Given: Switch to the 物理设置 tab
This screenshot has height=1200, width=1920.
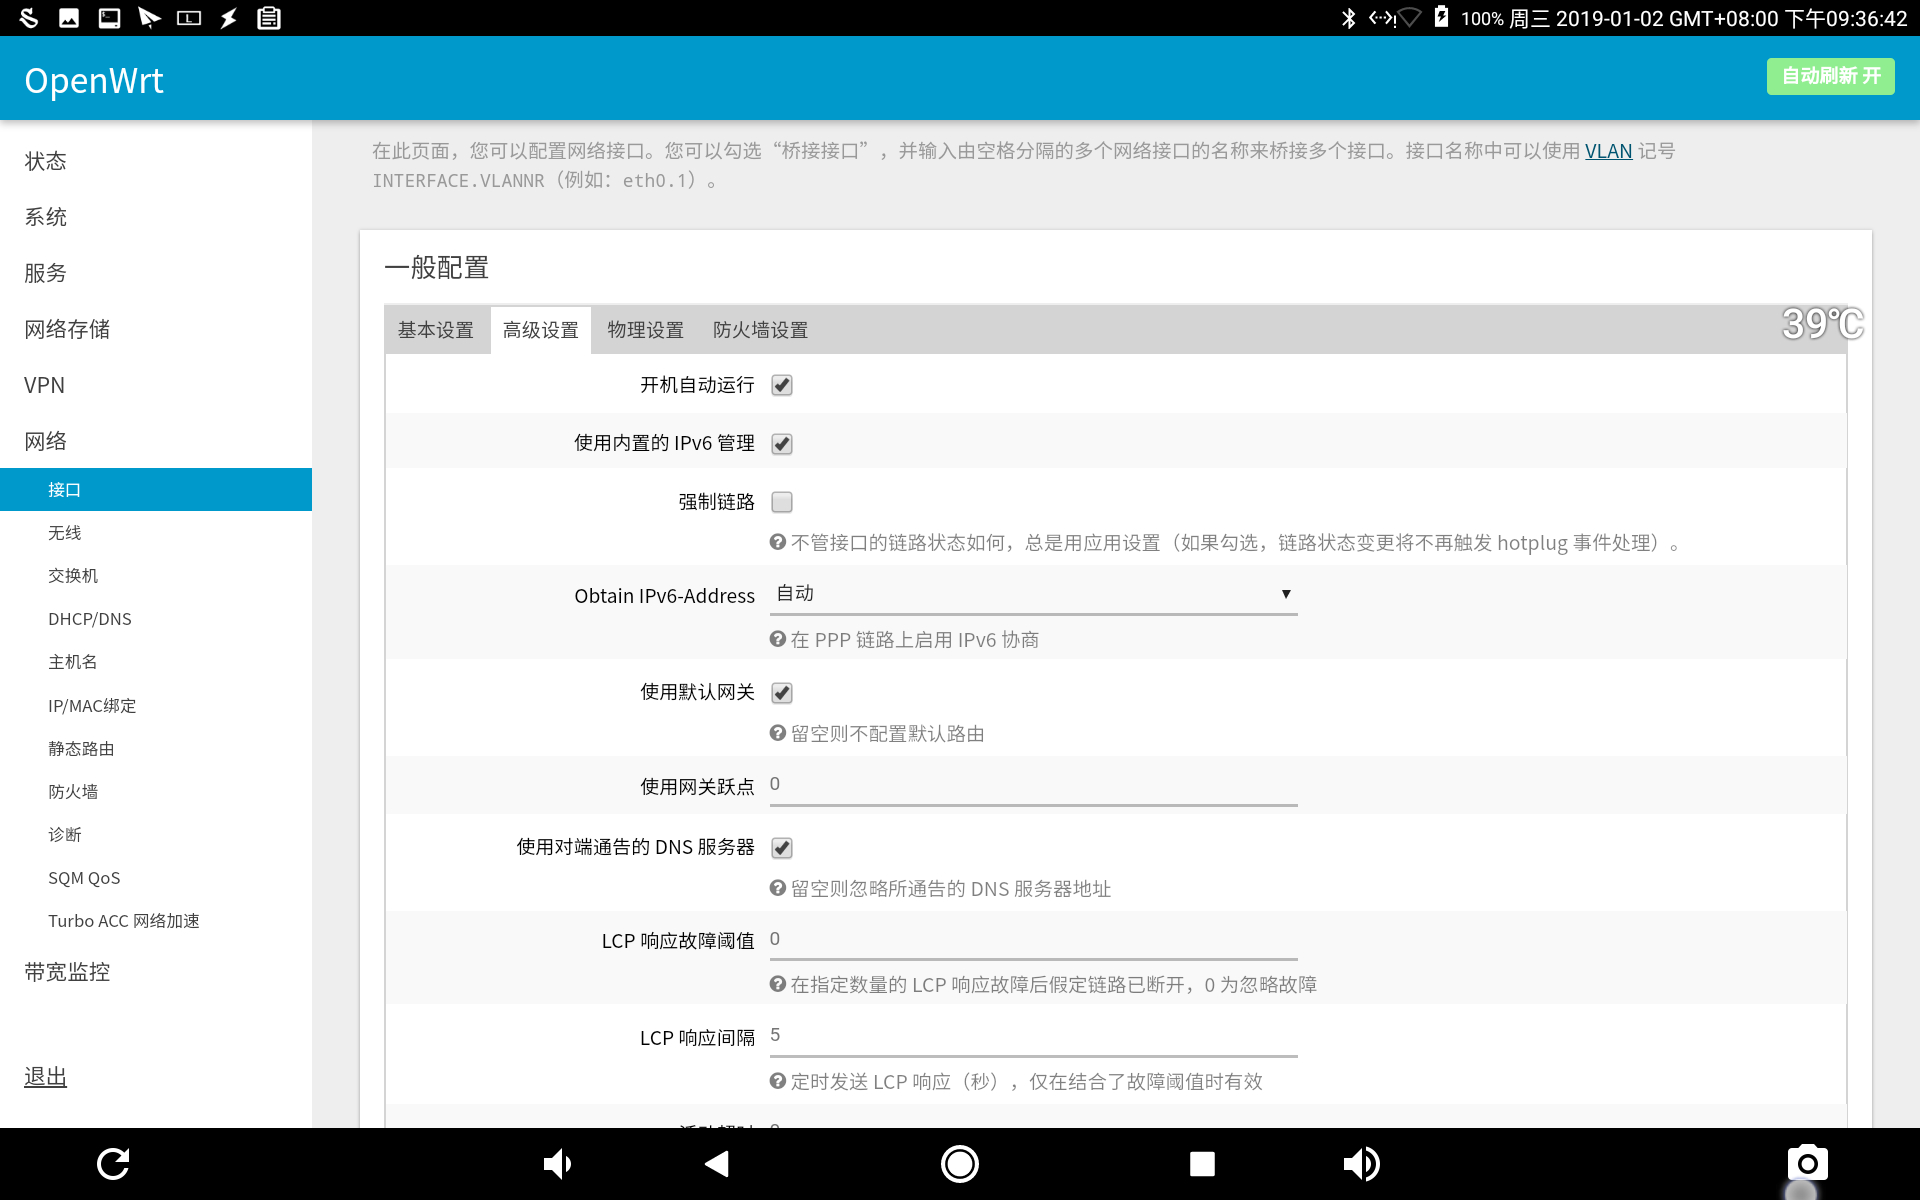Looking at the screenshot, I should [645, 330].
